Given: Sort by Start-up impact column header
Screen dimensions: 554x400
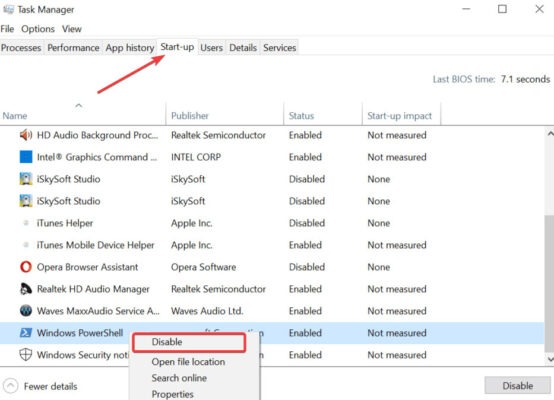Looking at the screenshot, I should pos(400,116).
